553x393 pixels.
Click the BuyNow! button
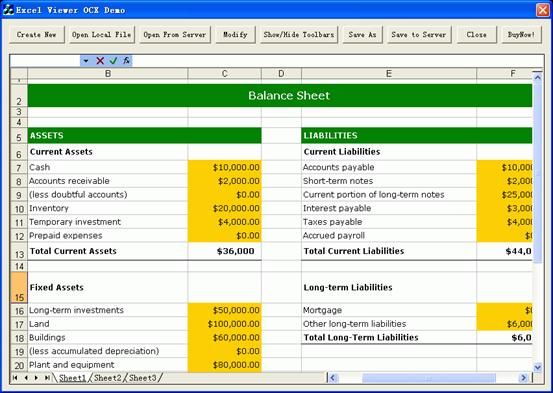click(x=521, y=35)
